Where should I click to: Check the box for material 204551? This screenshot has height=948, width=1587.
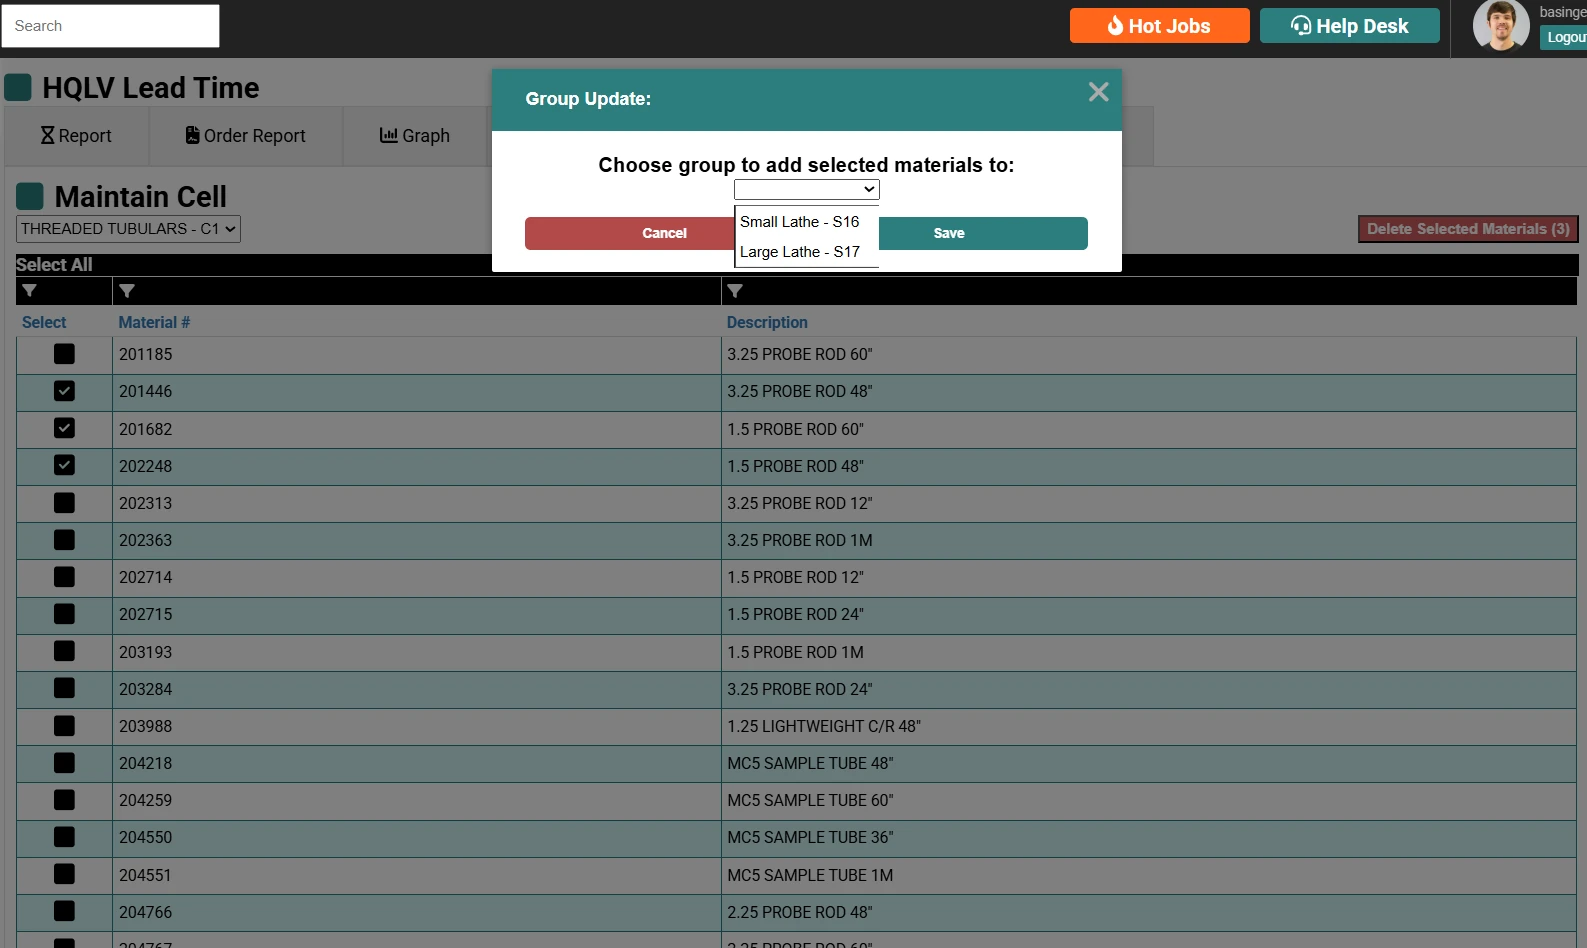tap(64, 874)
